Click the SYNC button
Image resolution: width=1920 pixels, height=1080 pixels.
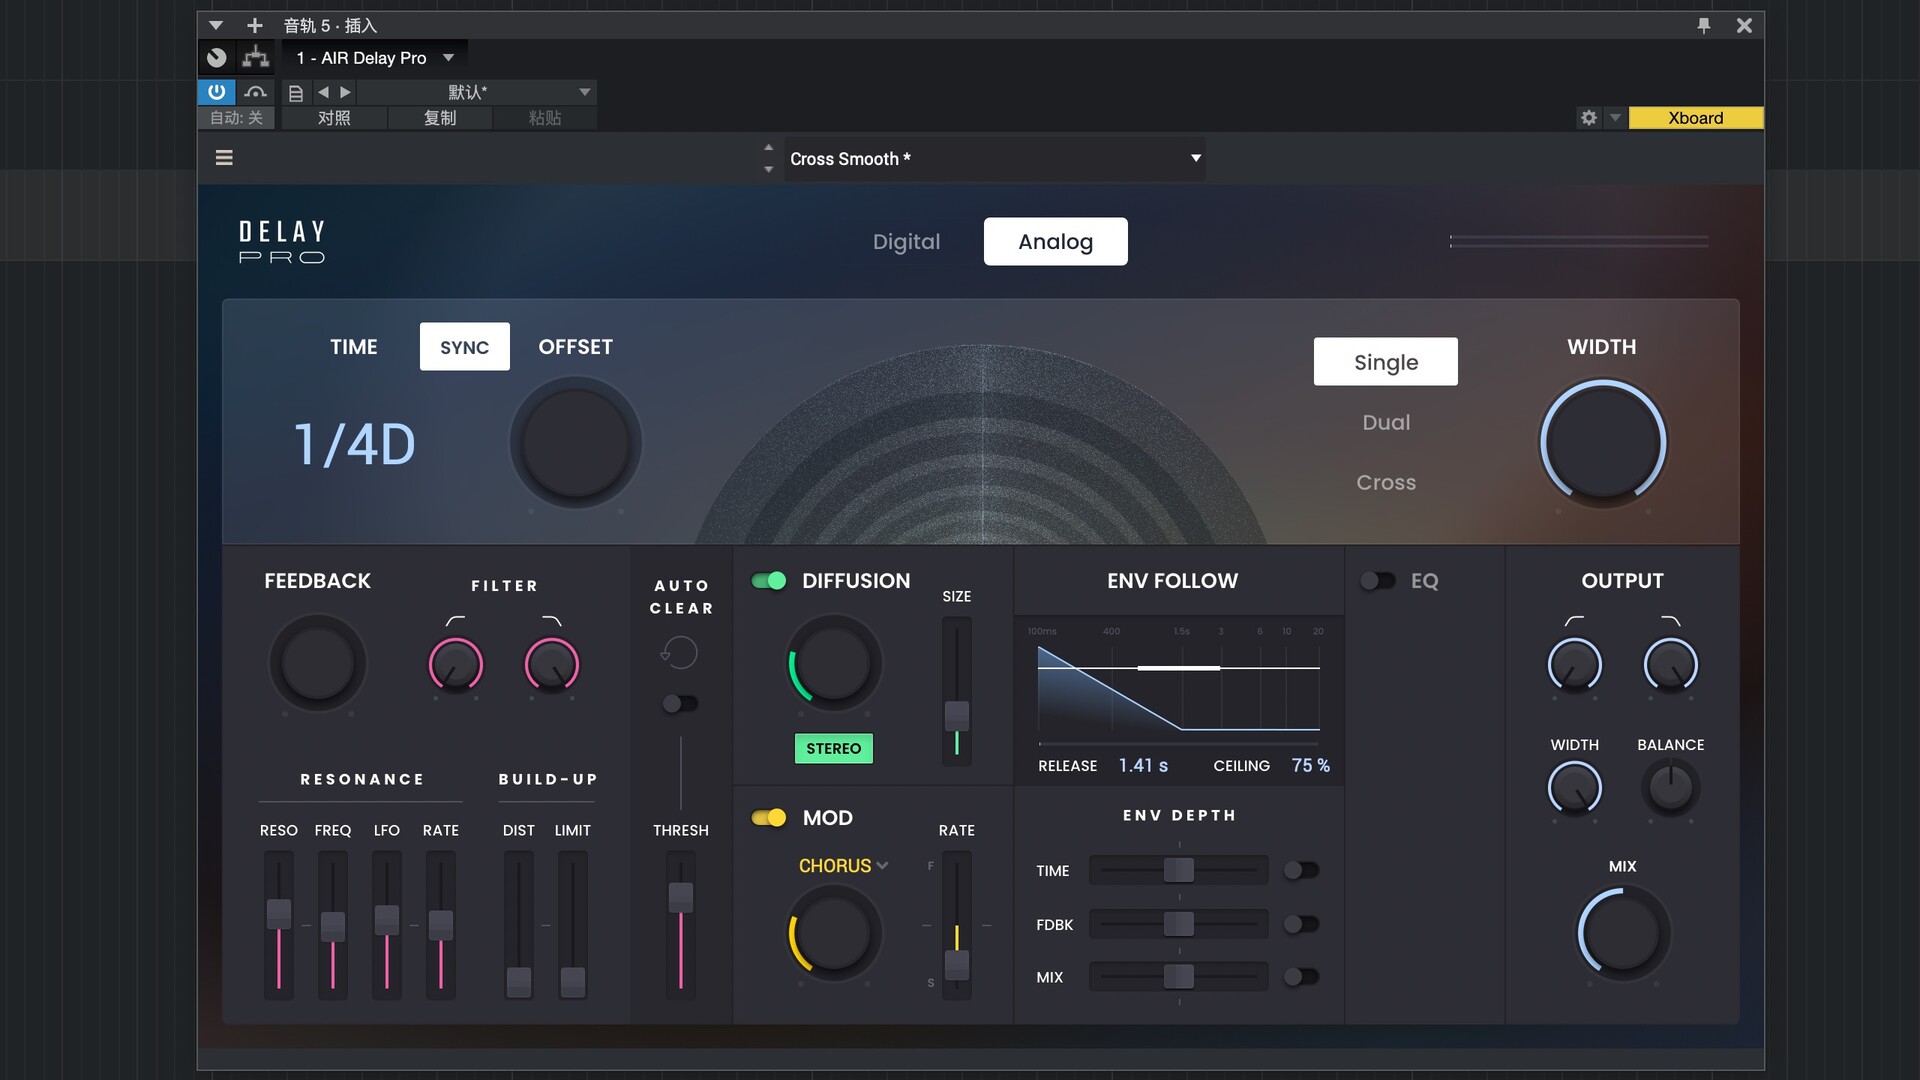tap(464, 347)
